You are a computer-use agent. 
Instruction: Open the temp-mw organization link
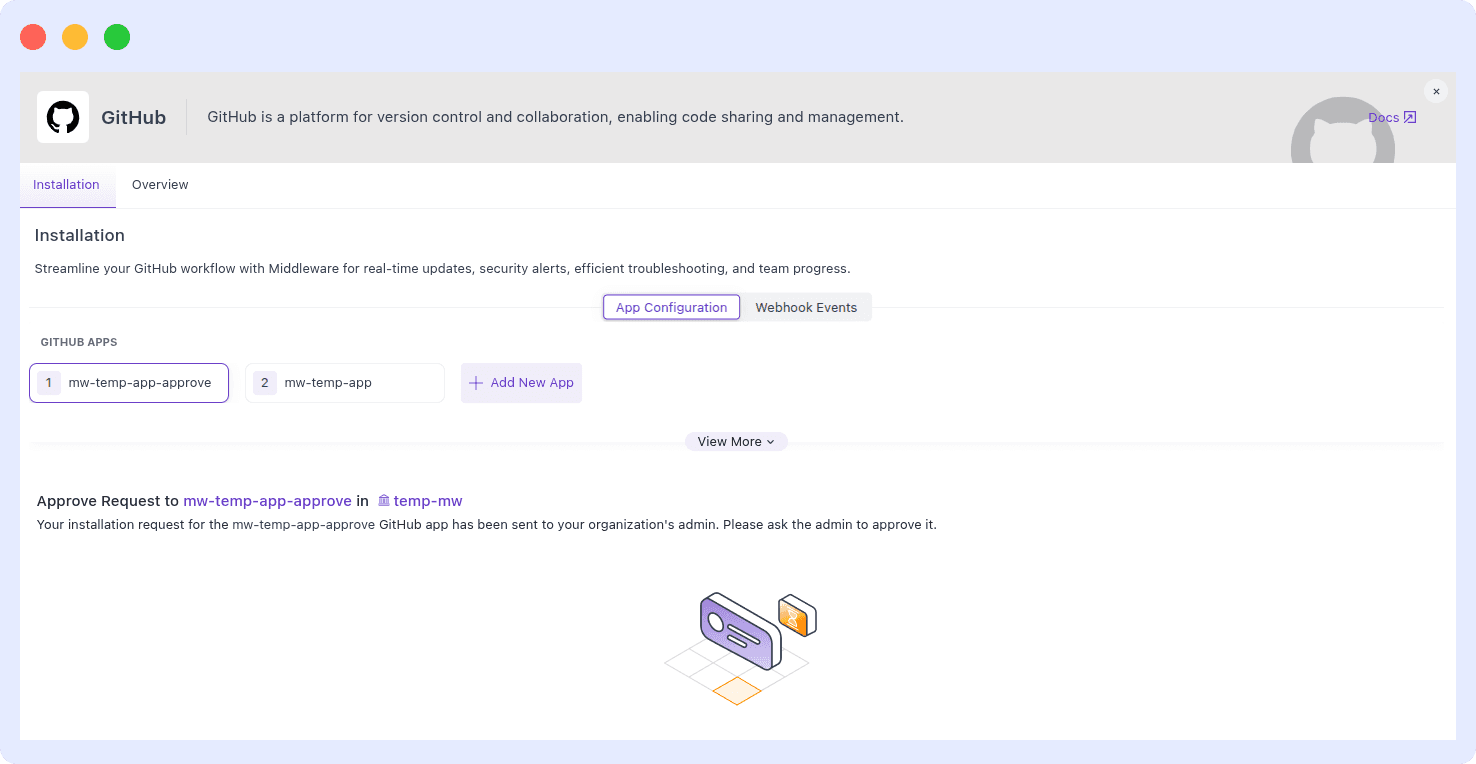[428, 500]
